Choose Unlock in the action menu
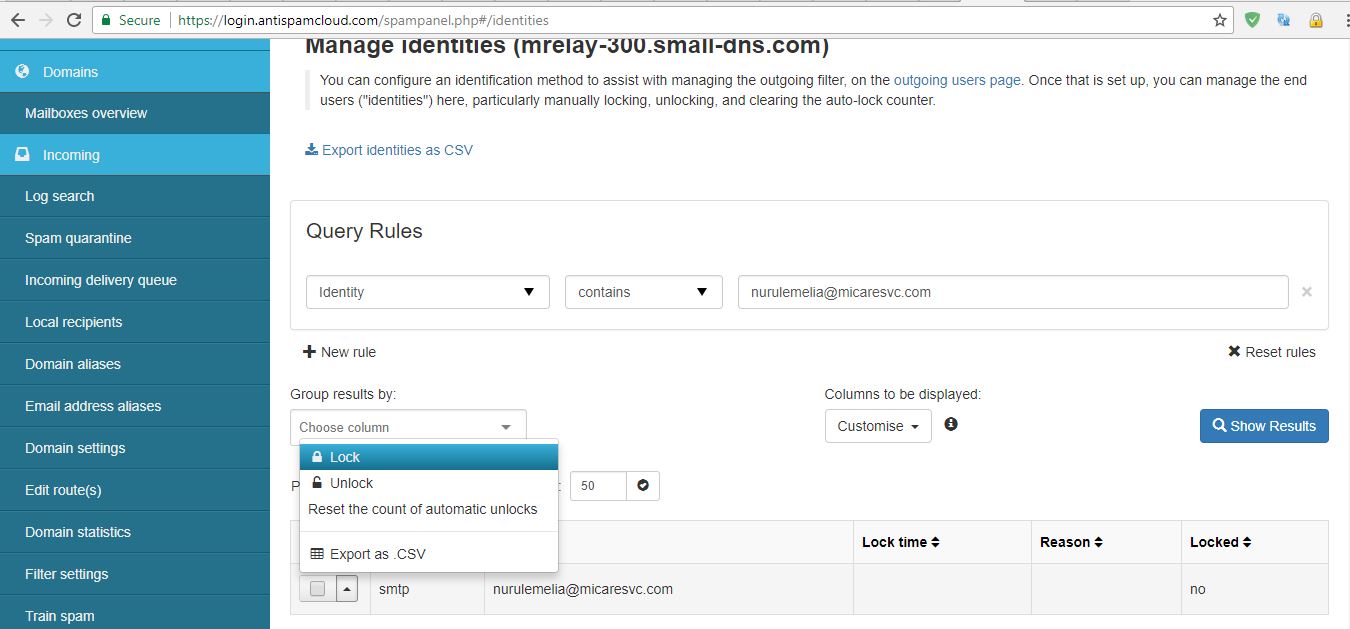 pos(351,483)
